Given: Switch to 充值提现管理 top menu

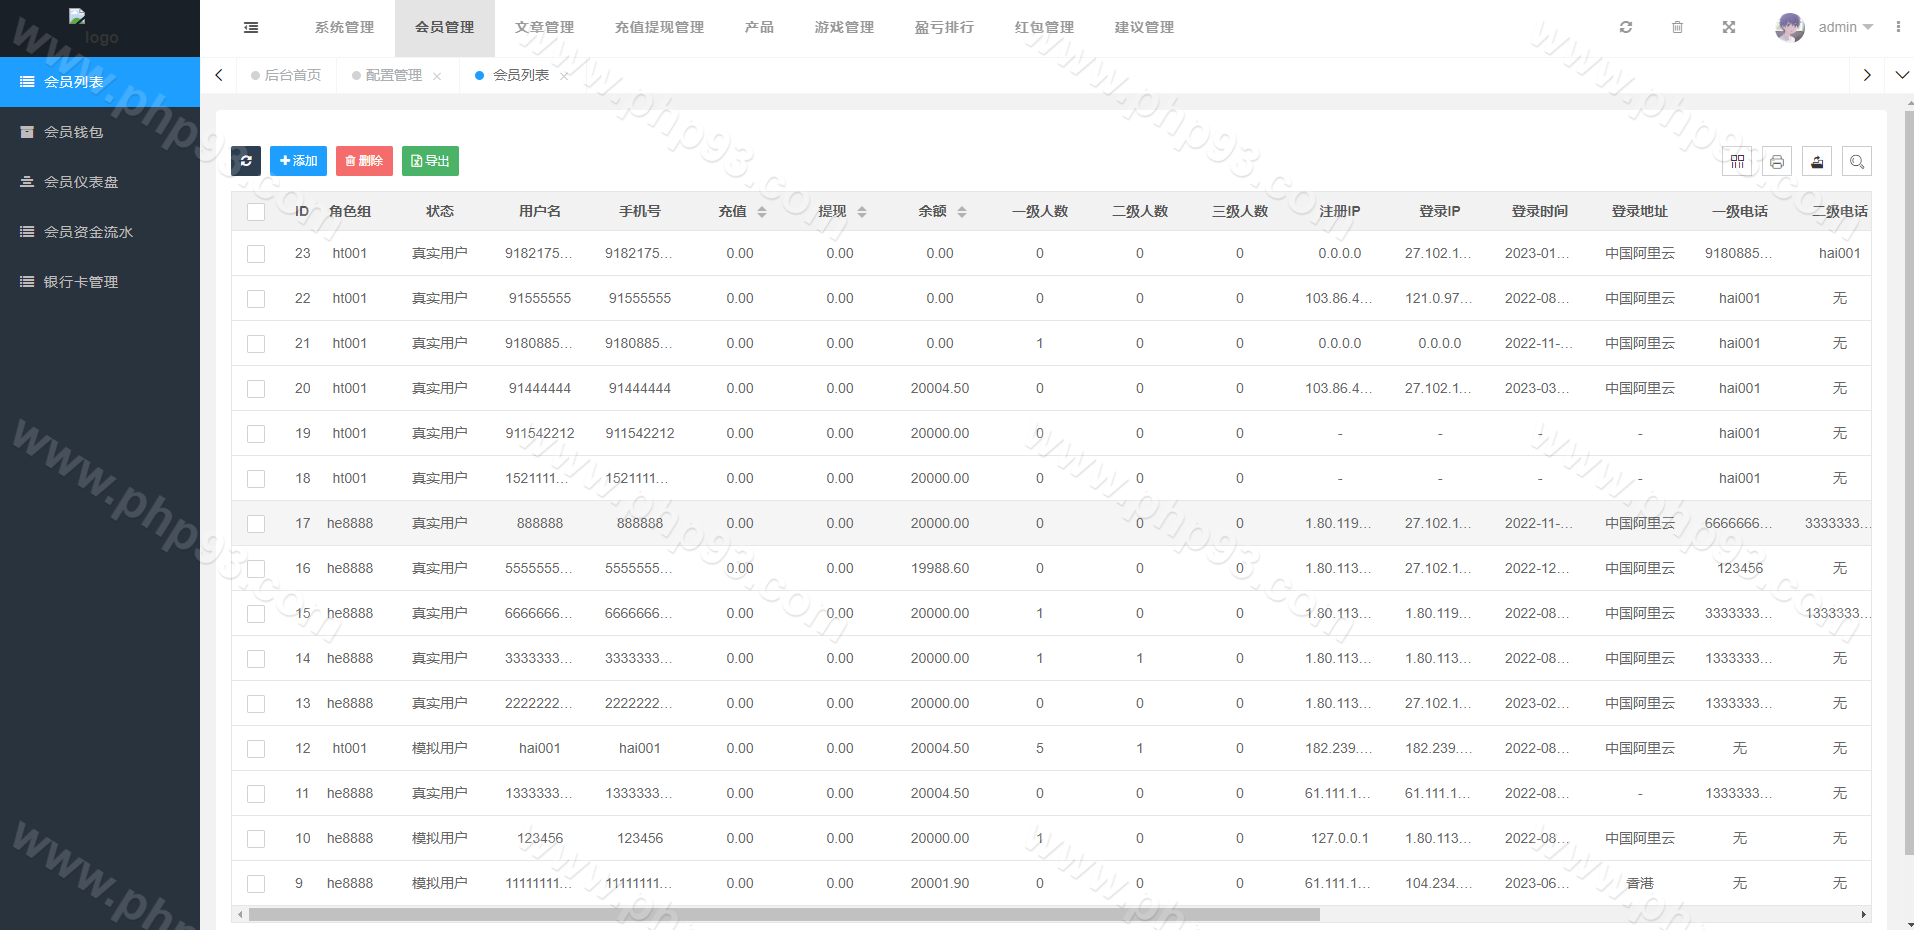Looking at the screenshot, I should click(x=659, y=28).
